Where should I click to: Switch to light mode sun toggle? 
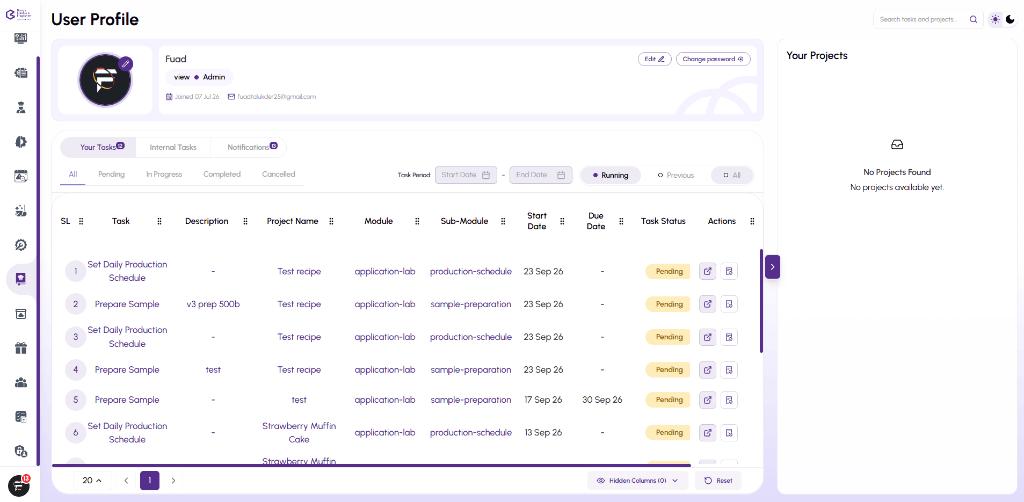pyautogui.click(x=995, y=20)
